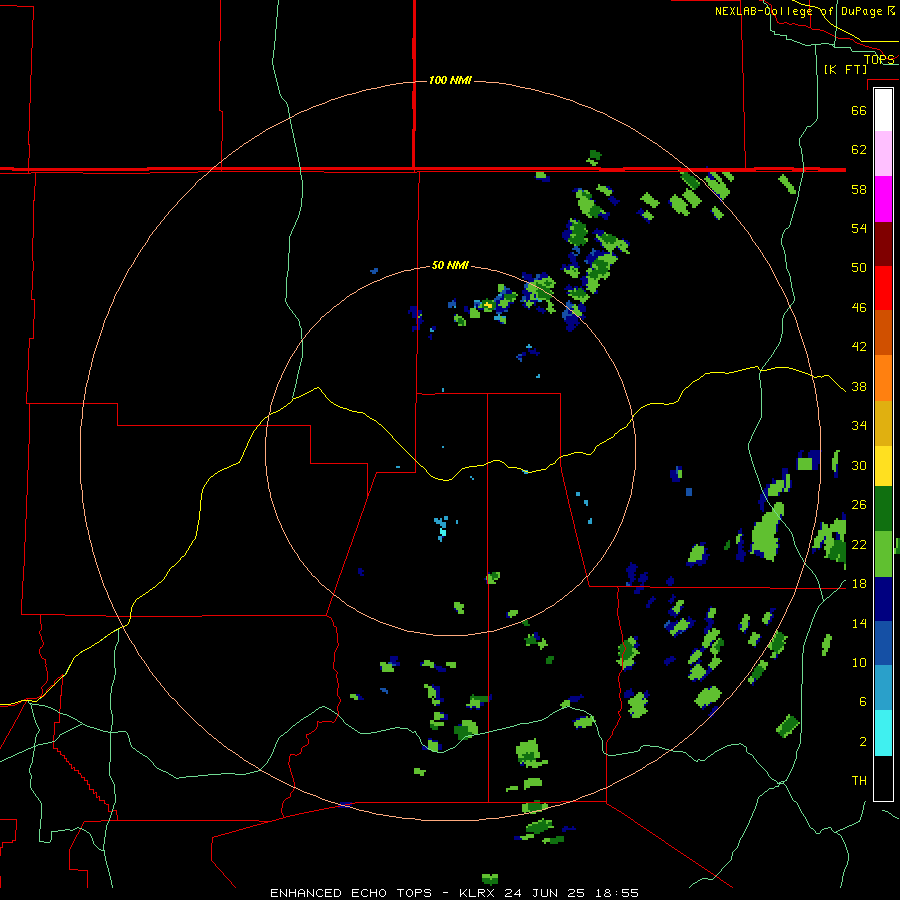Select the dark green legend swatch
Viewport: 900px width, 900px height.
click(x=883, y=509)
